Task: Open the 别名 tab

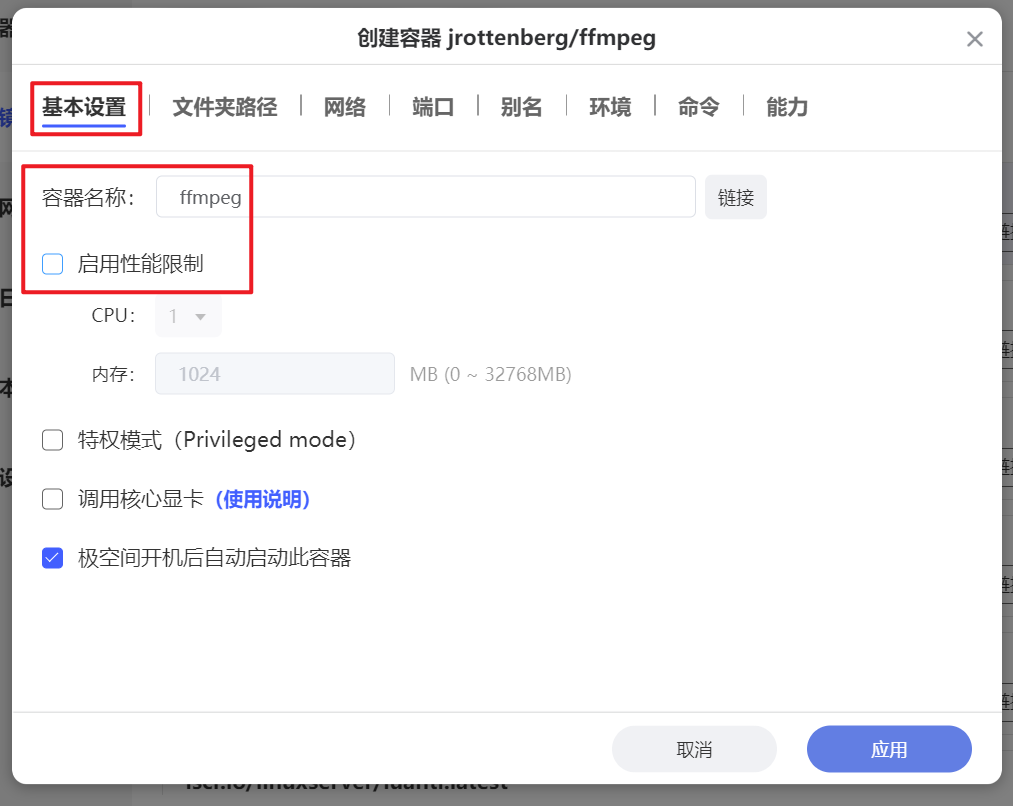Action: click(521, 107)
